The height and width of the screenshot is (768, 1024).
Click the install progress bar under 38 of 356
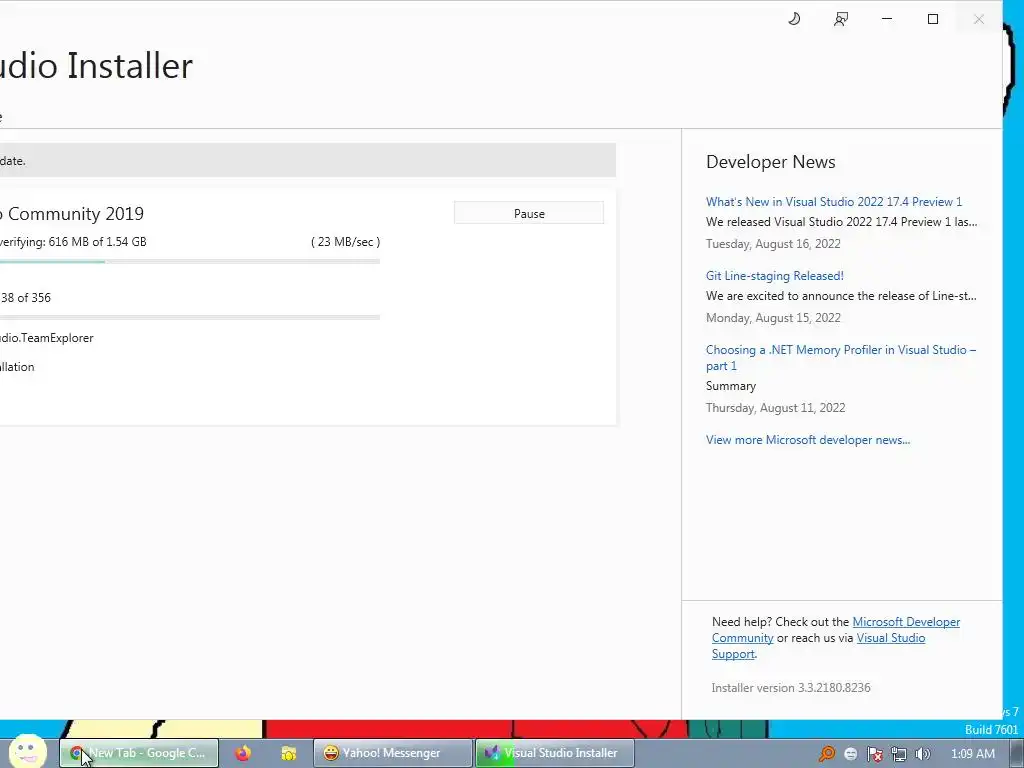[x=190, y=317]
